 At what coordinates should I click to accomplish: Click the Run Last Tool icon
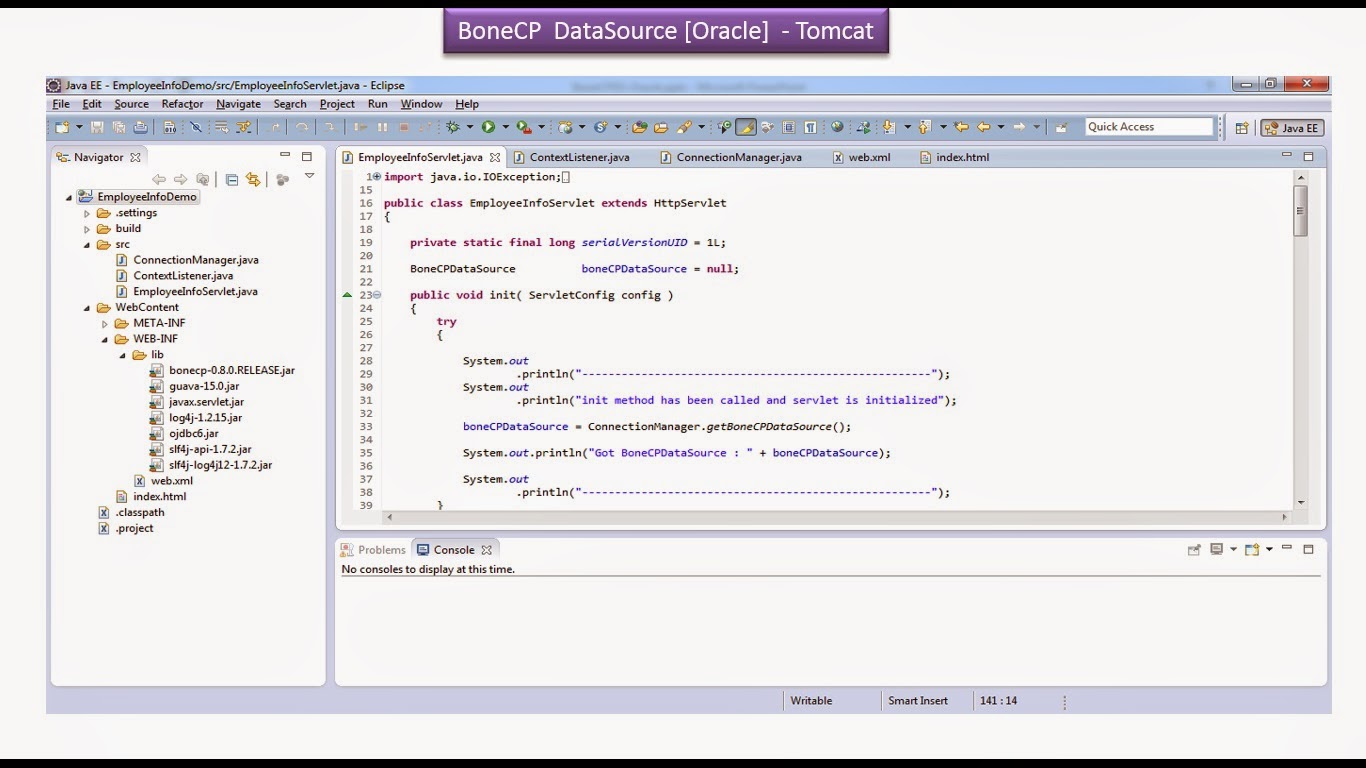pyautogui.click(x=523, y=127)
